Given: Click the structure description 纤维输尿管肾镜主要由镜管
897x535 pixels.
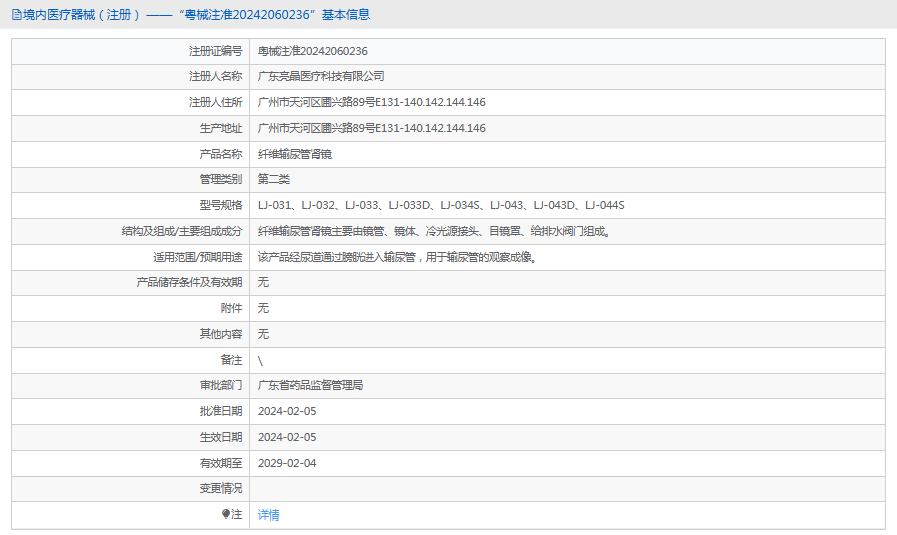Looking at the screenshot, I should [435, 231].
